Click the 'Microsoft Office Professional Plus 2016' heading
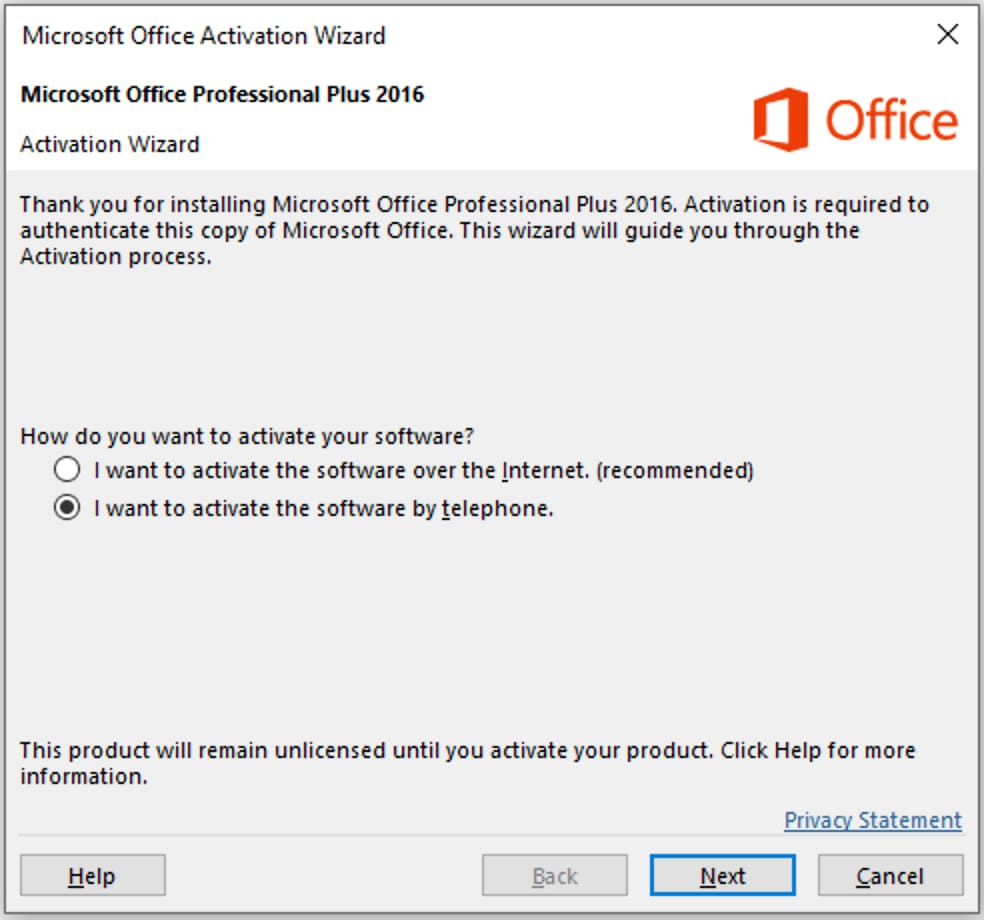The width and height of the screenshot is (984, 920). pos(222,95)
